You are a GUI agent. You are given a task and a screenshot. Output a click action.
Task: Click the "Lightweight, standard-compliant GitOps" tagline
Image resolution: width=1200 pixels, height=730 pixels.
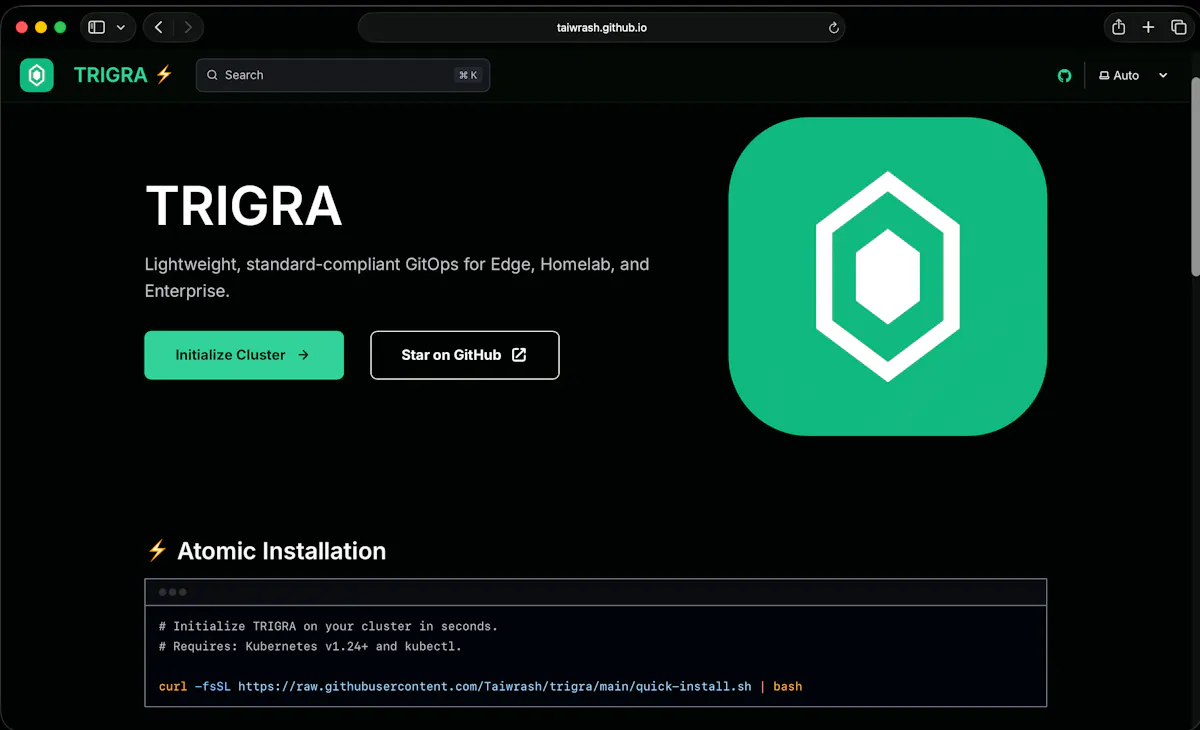click(x=397, y=278)
